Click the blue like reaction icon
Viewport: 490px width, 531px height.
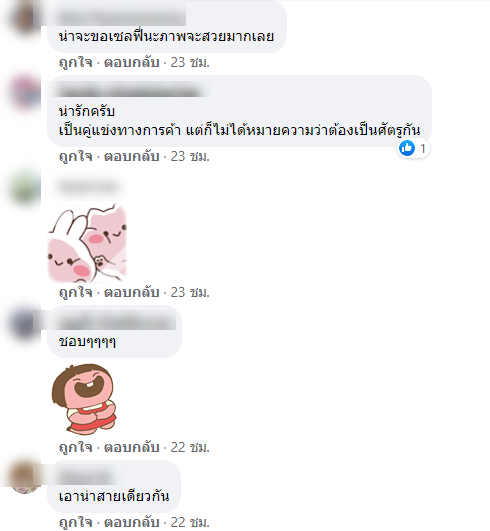tap(407, 148)
